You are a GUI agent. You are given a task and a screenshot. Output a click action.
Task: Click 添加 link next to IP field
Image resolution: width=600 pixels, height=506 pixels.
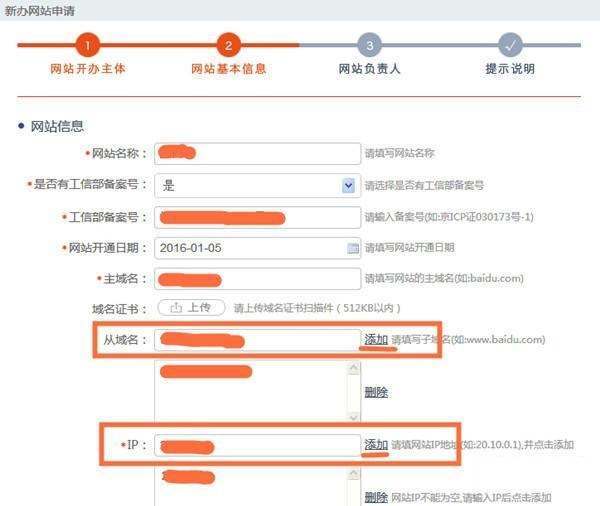tap(376, 445)
